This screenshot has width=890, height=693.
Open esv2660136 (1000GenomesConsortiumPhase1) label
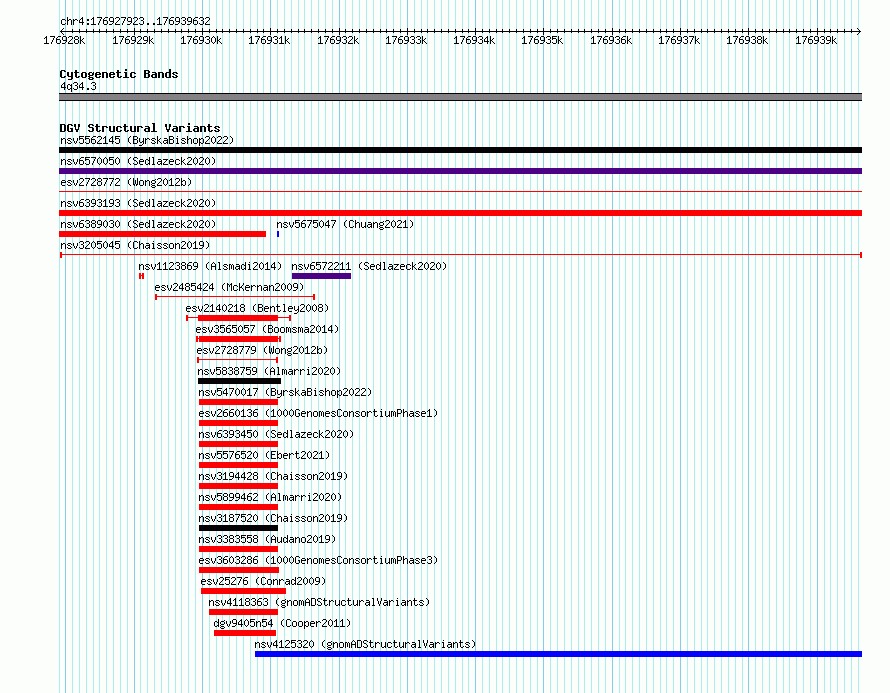click(x=318, y=413)
